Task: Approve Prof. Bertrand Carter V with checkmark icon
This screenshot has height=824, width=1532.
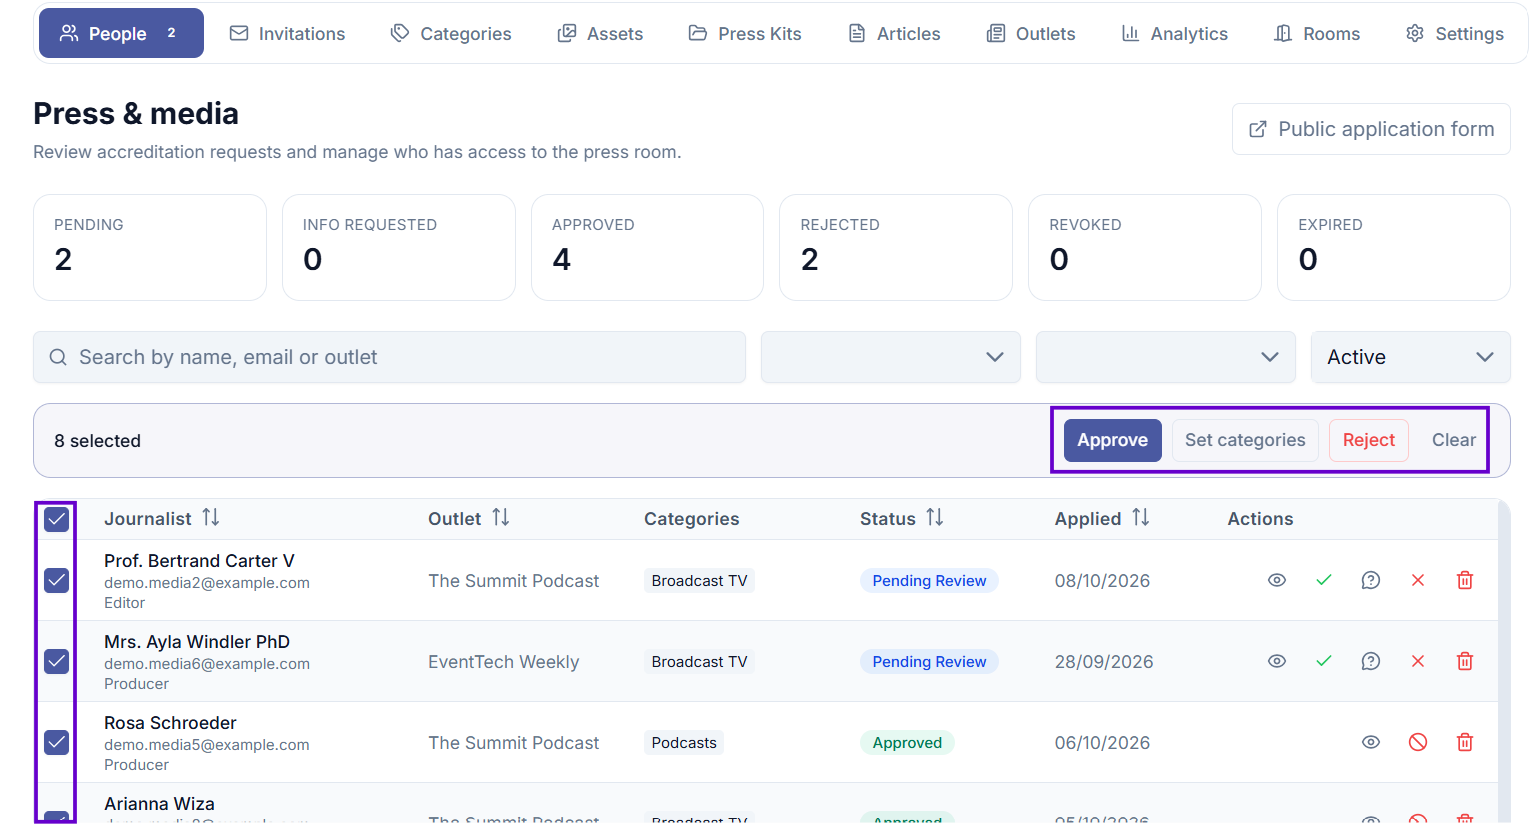Action: pos(1324,580)
